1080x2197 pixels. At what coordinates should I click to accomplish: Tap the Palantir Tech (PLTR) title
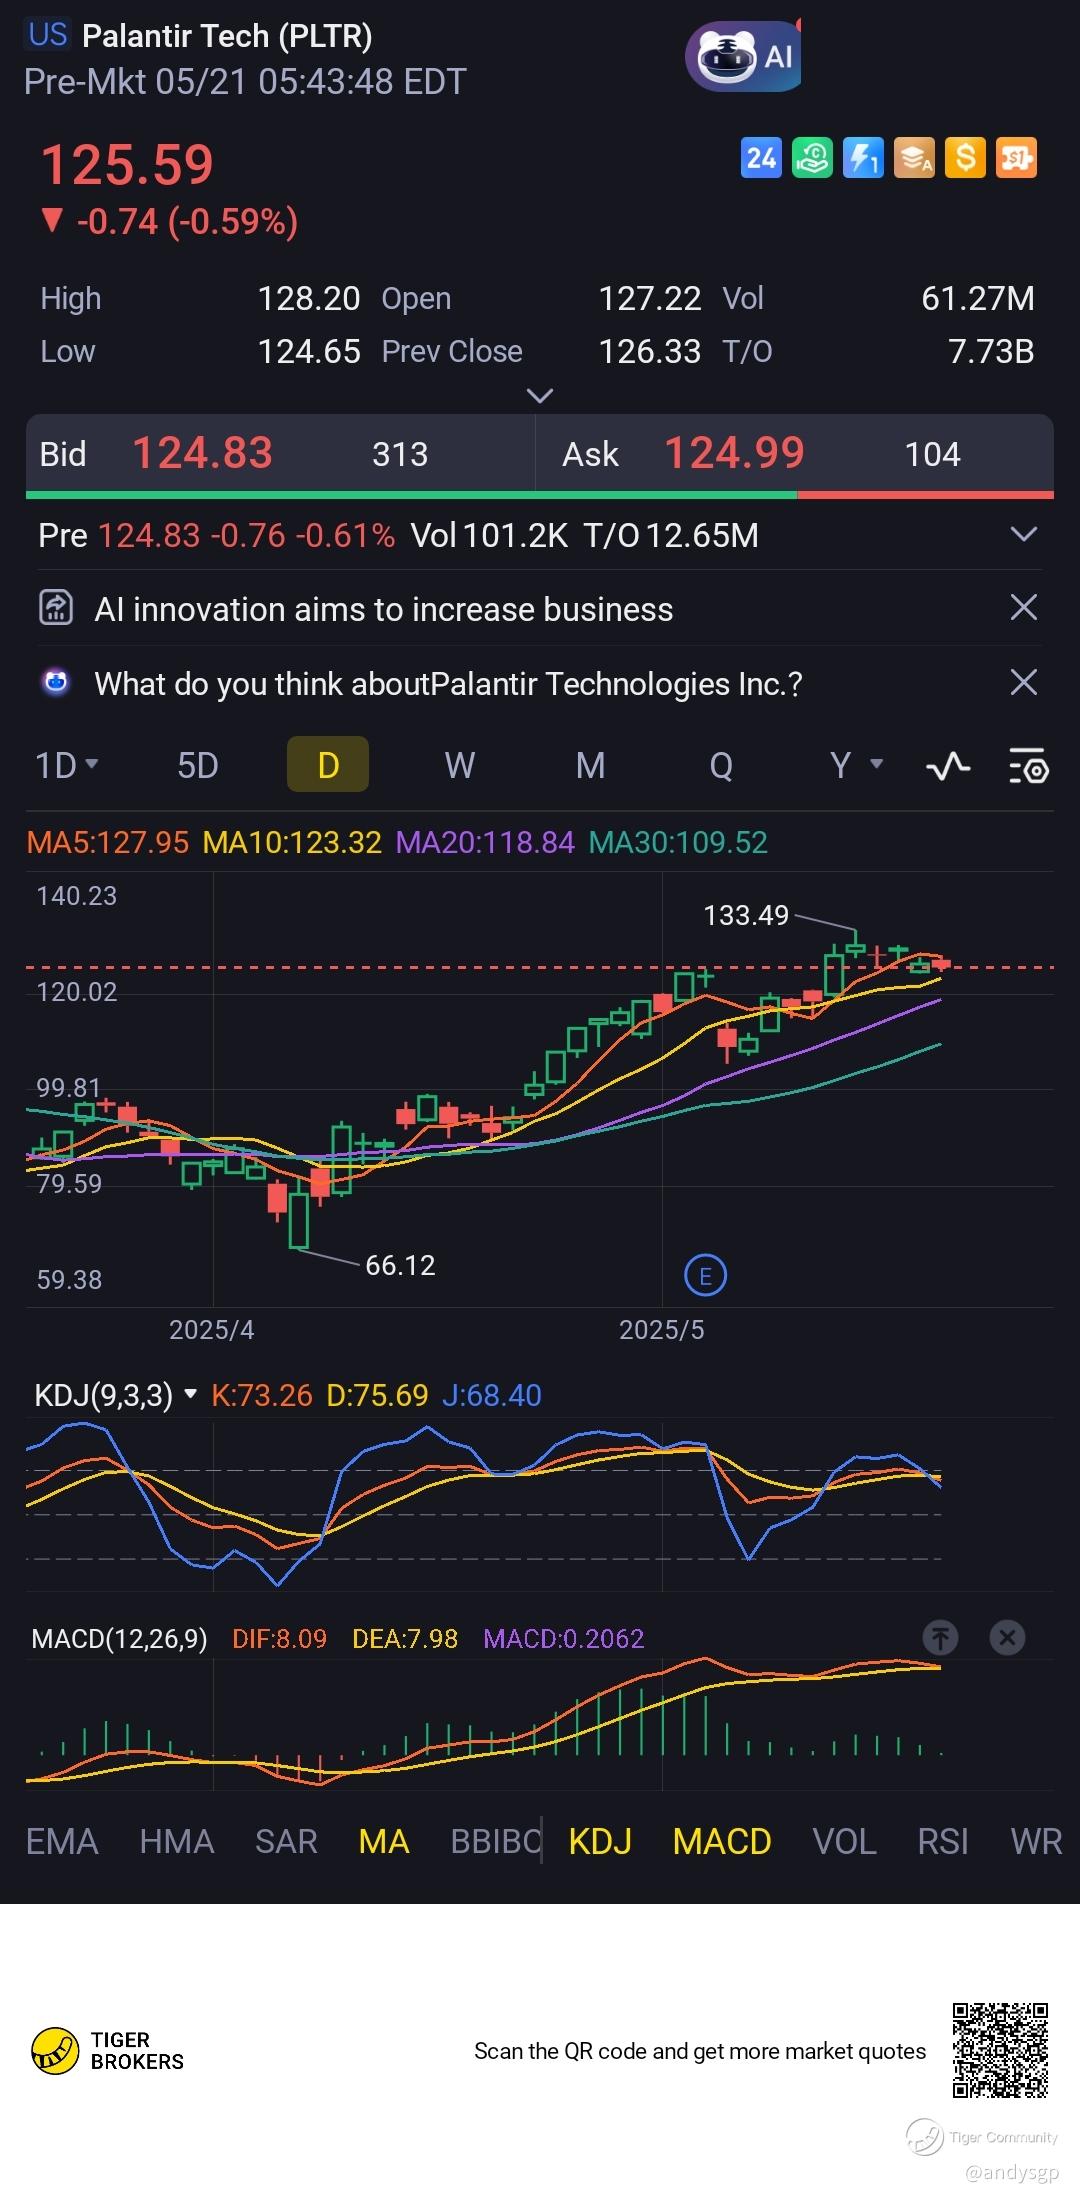click(x=227, y=36)
